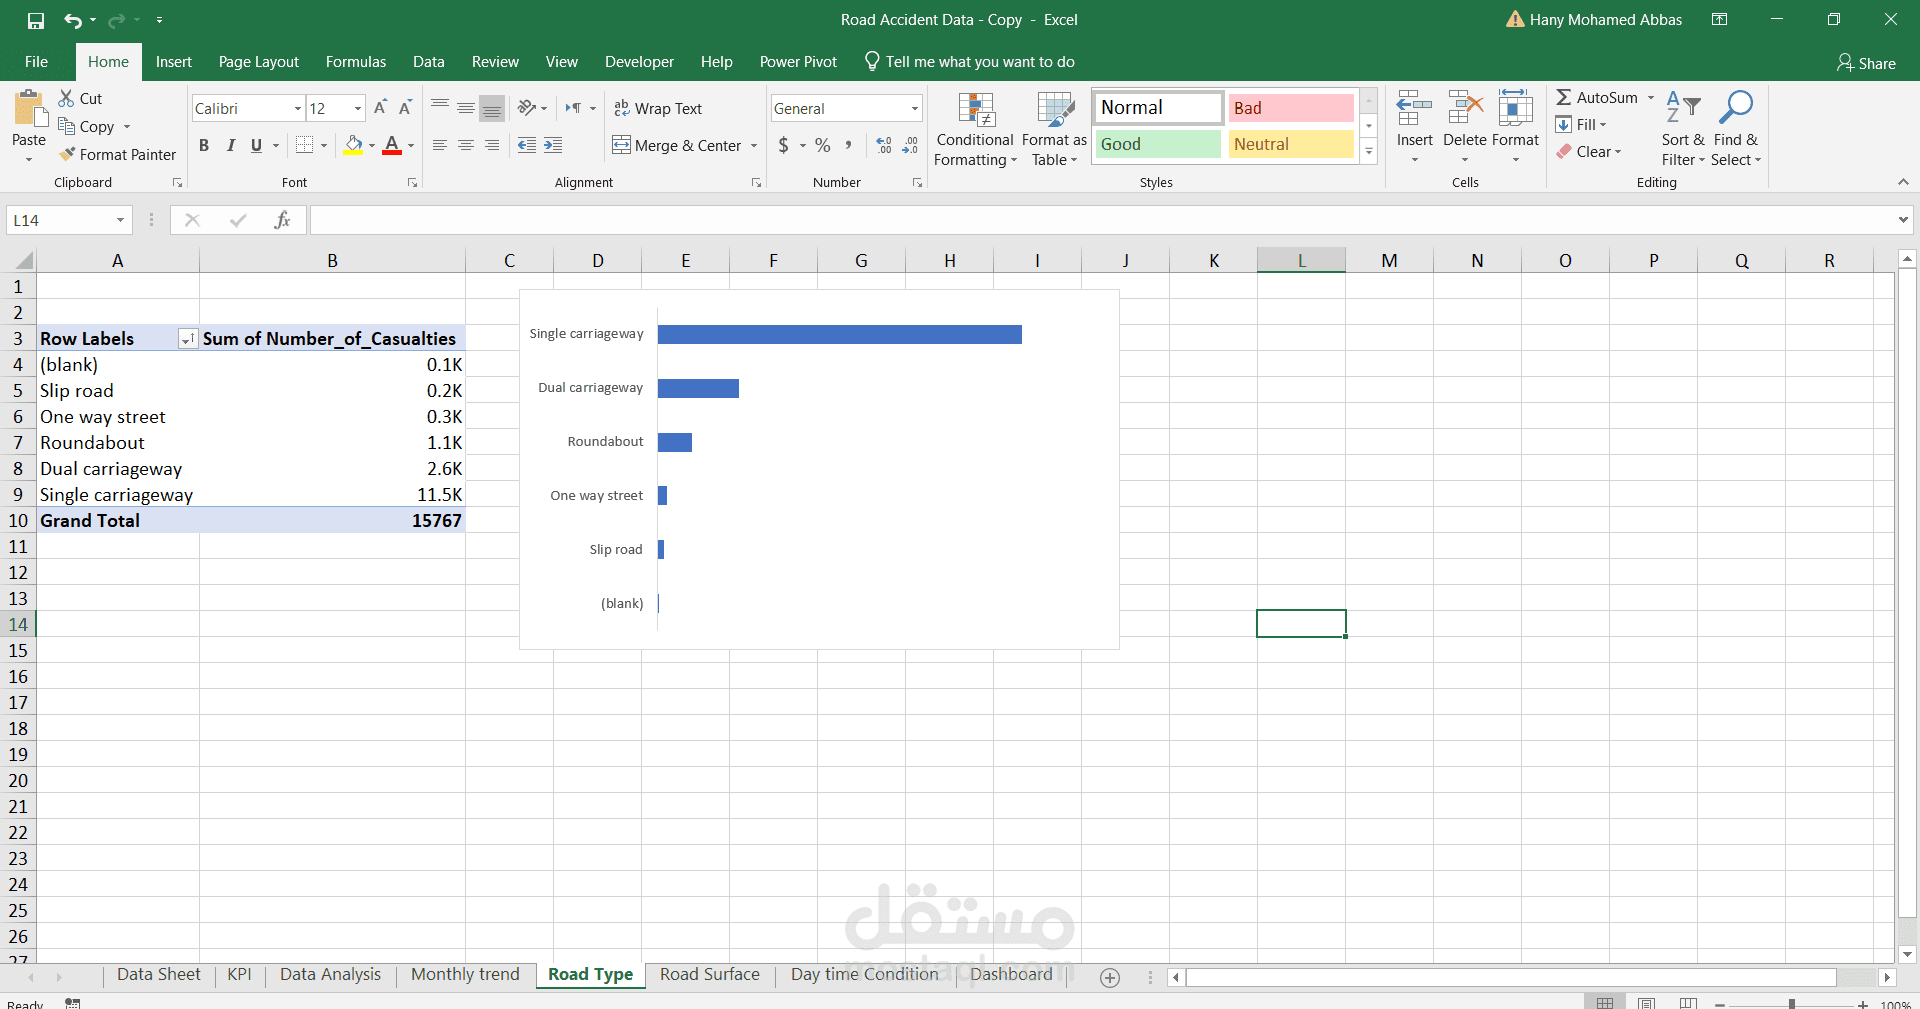Image resolution: width=1920 pixels, height=1009 pixels.
Task: Toggle Merge & Center on selection
Action: (678, 145)
